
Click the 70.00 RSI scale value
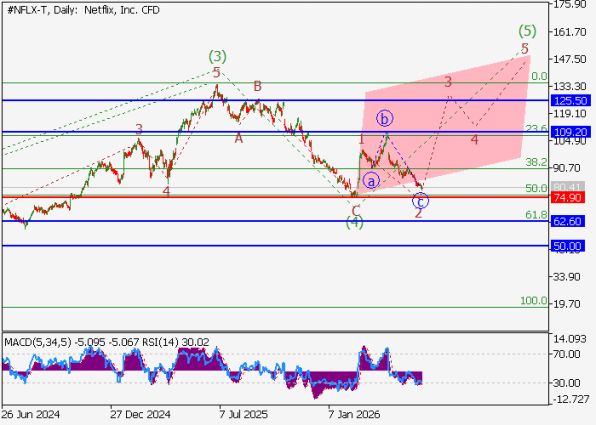566,354
